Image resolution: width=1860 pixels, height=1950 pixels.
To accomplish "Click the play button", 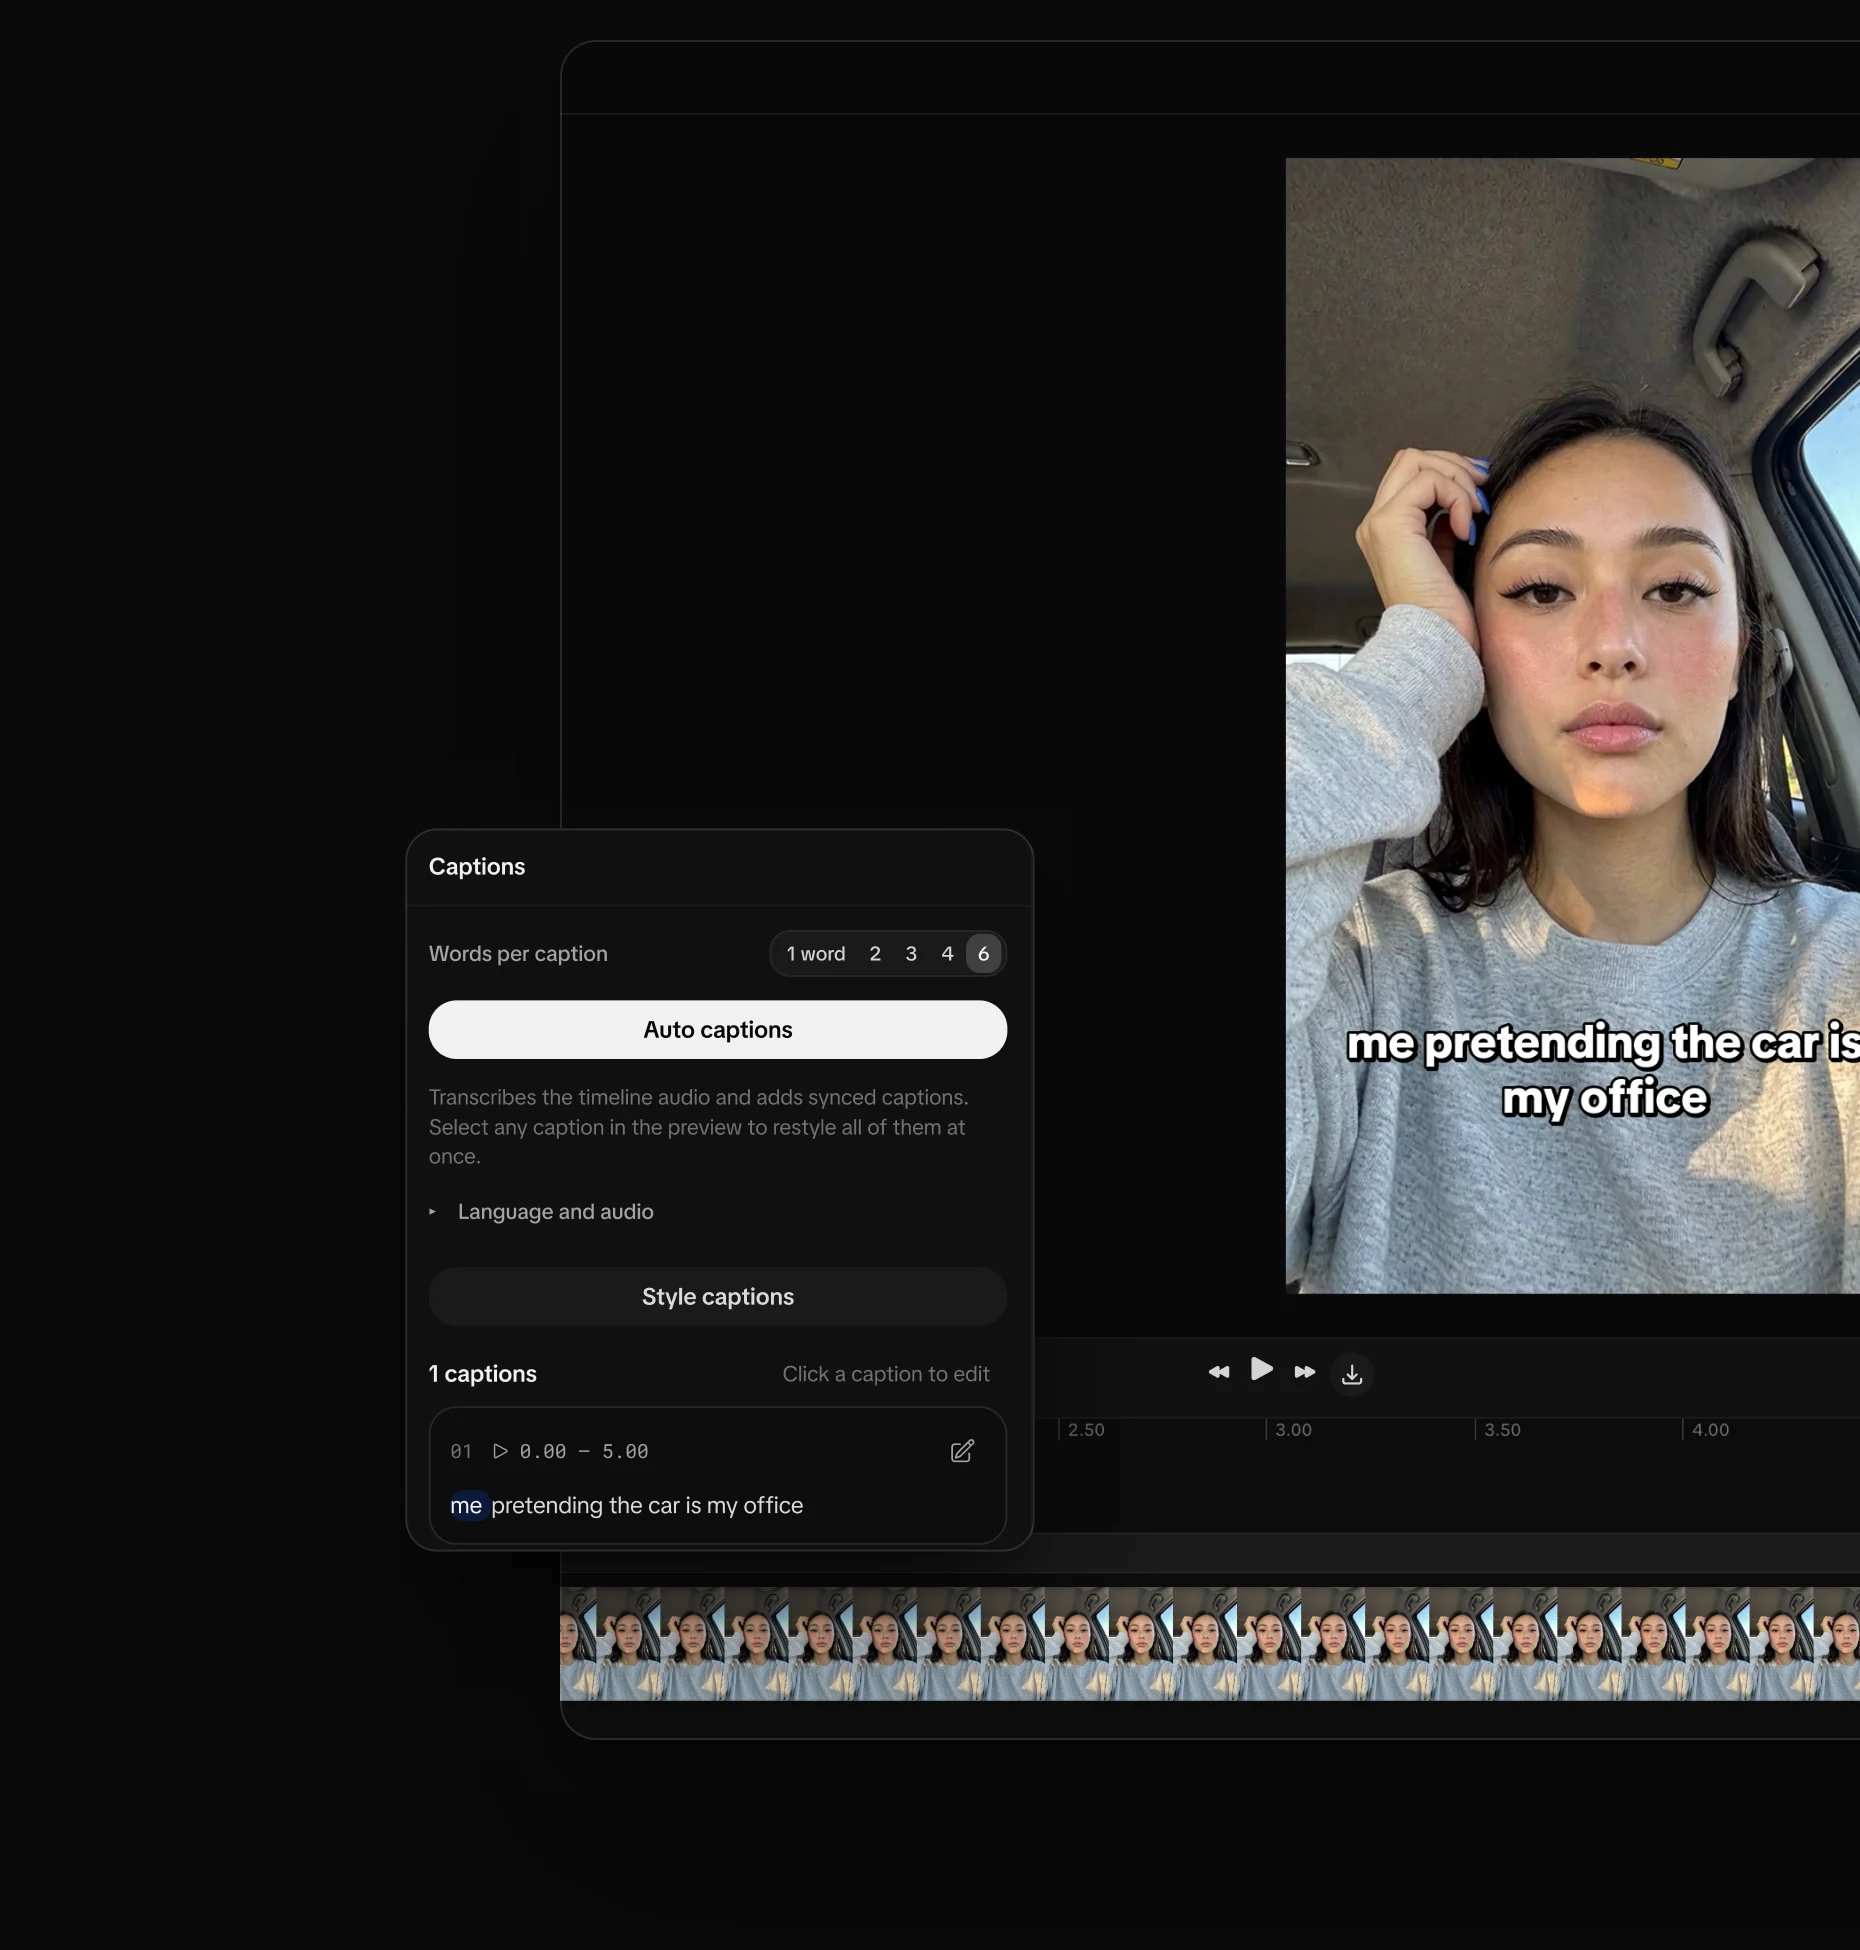I will tap(1262, 1369).
